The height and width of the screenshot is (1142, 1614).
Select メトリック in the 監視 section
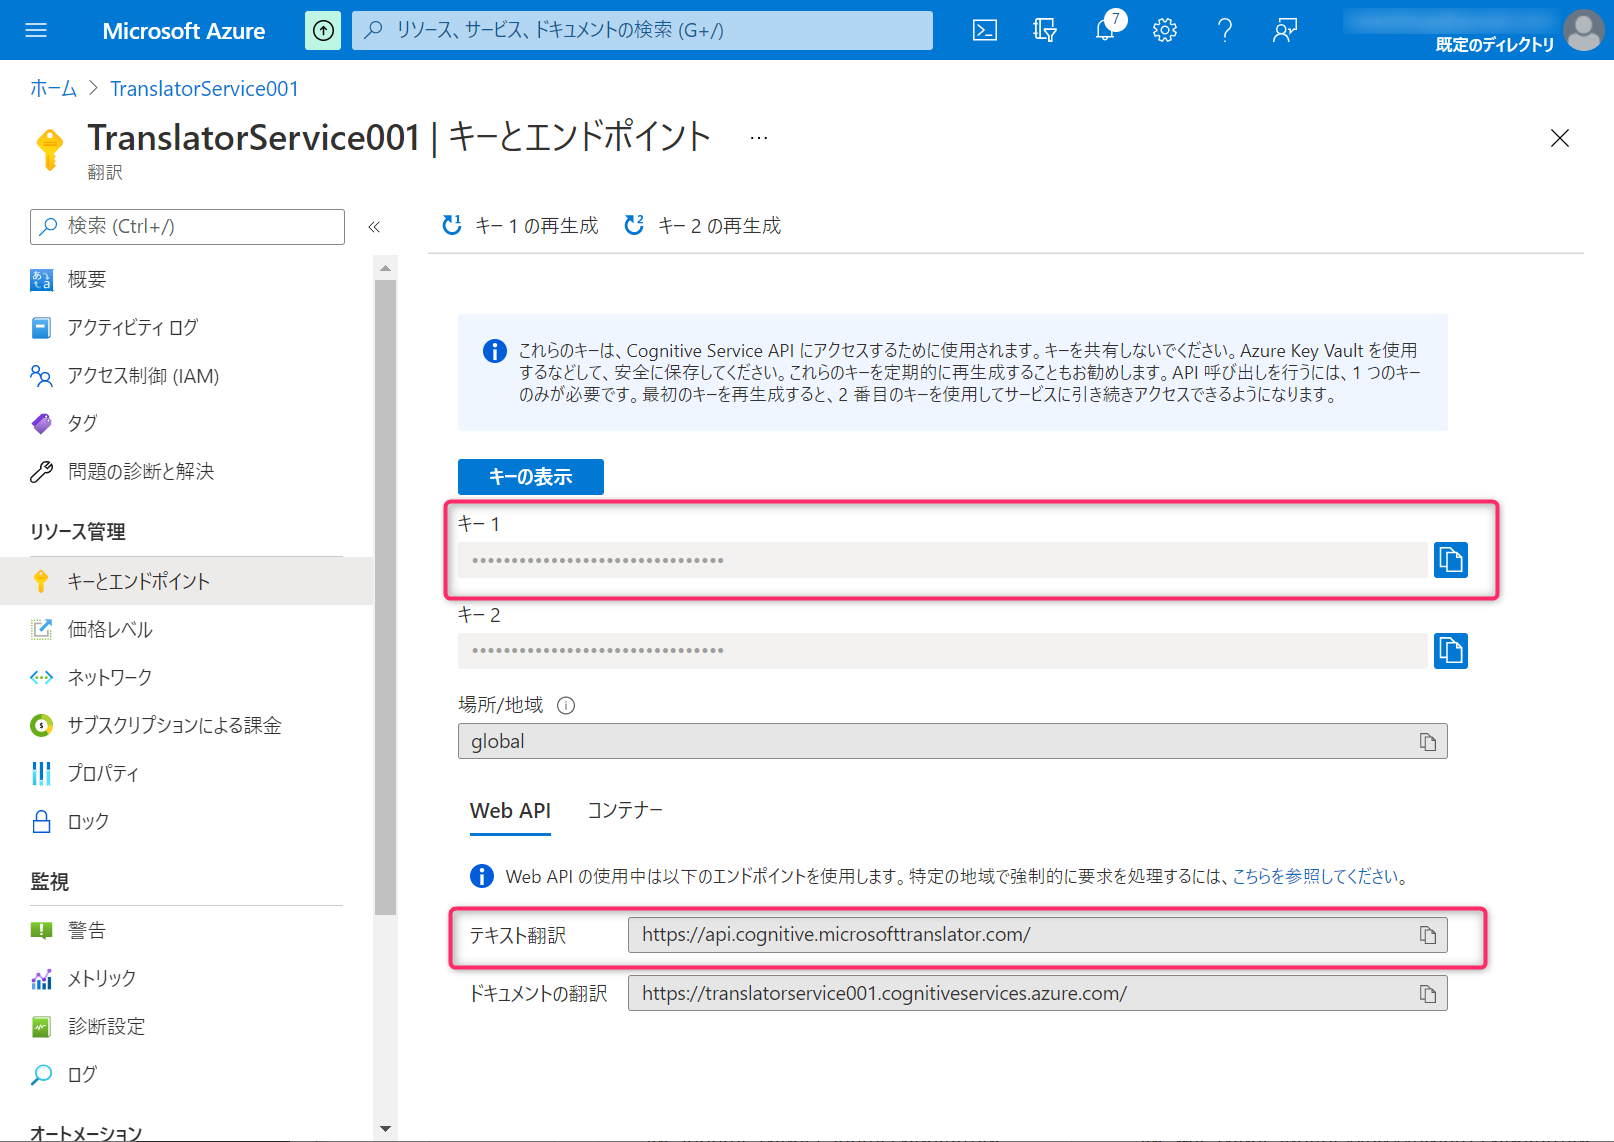pos(101,978)
